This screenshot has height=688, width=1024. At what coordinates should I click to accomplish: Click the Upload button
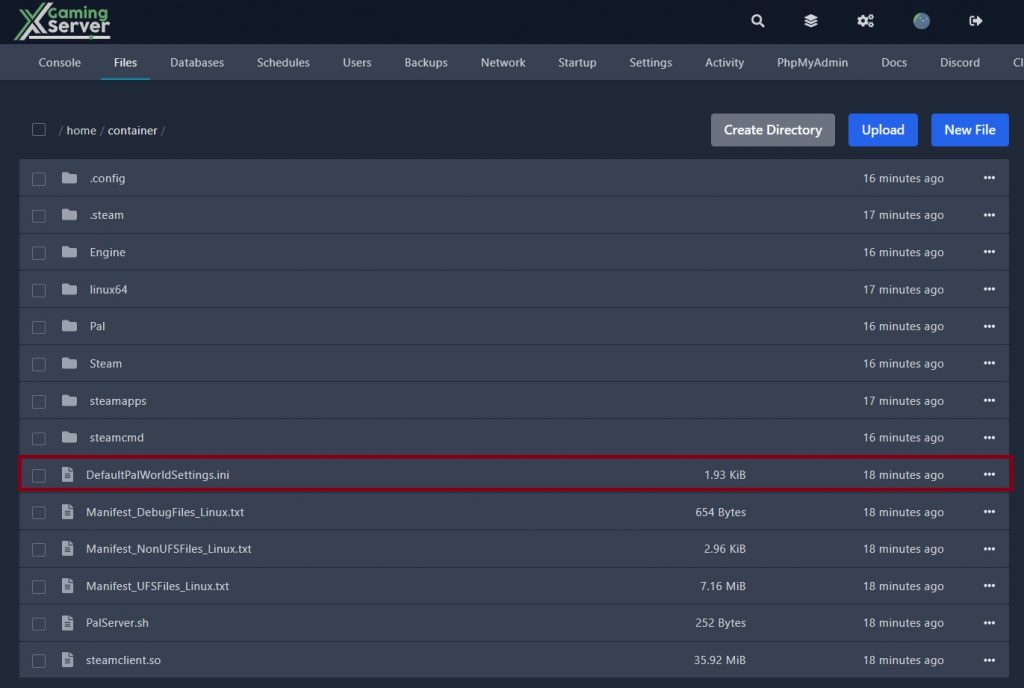click(x=882, y=129)
